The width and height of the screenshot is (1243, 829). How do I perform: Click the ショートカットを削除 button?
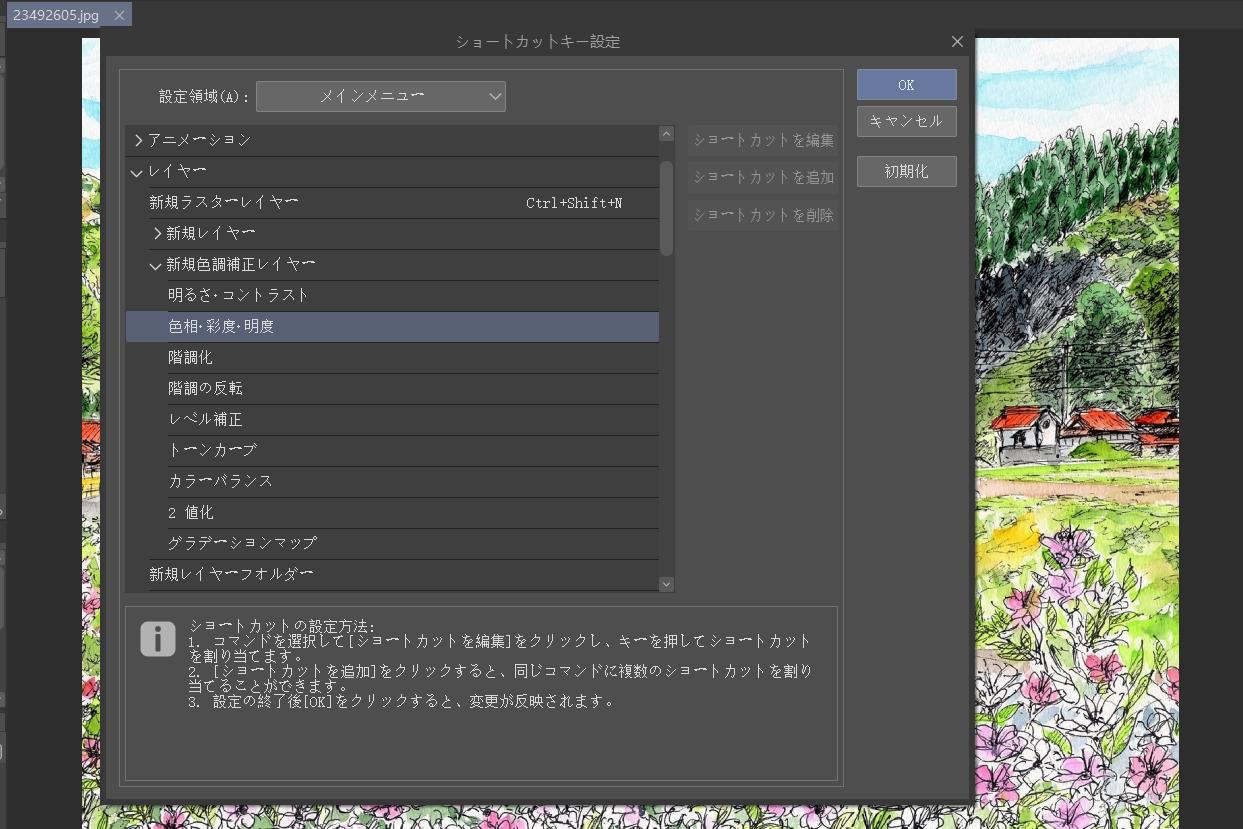(763, 215)
